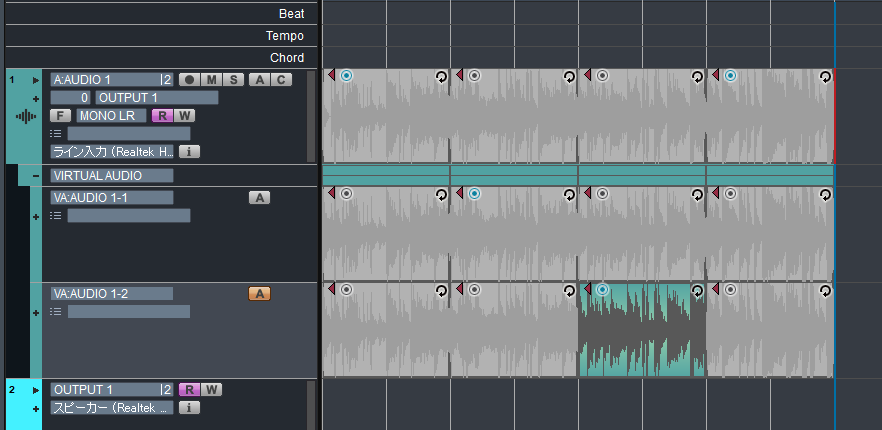Image resolution: width=882 pixels, height=430 pixels.
Task: Click the orange A button on VA:AUDIO 1-2
Action: (x=259, y=294)
